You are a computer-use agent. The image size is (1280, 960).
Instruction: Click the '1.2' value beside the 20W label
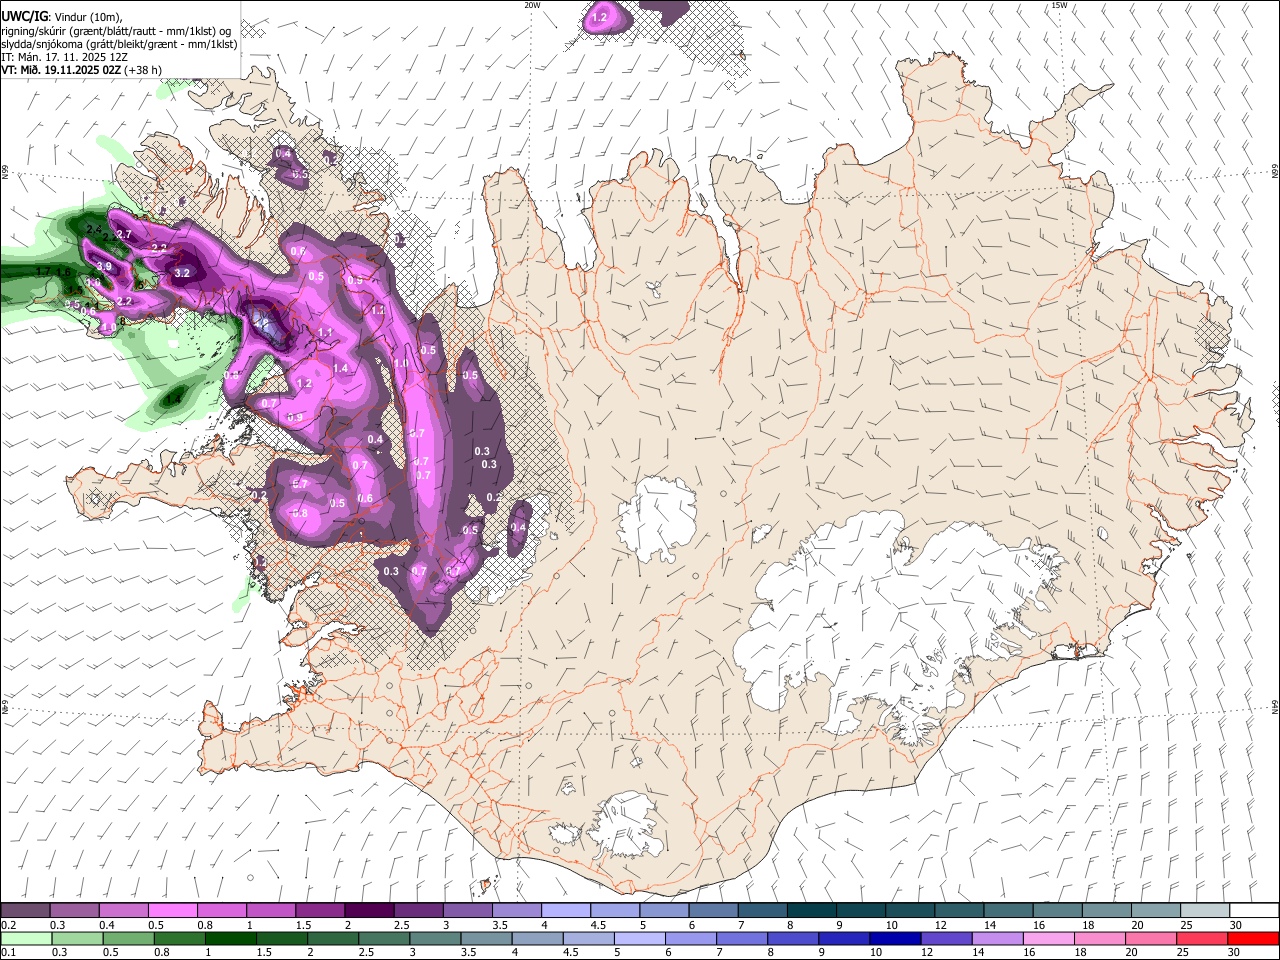pyautogui.click(x=599, y=18)
